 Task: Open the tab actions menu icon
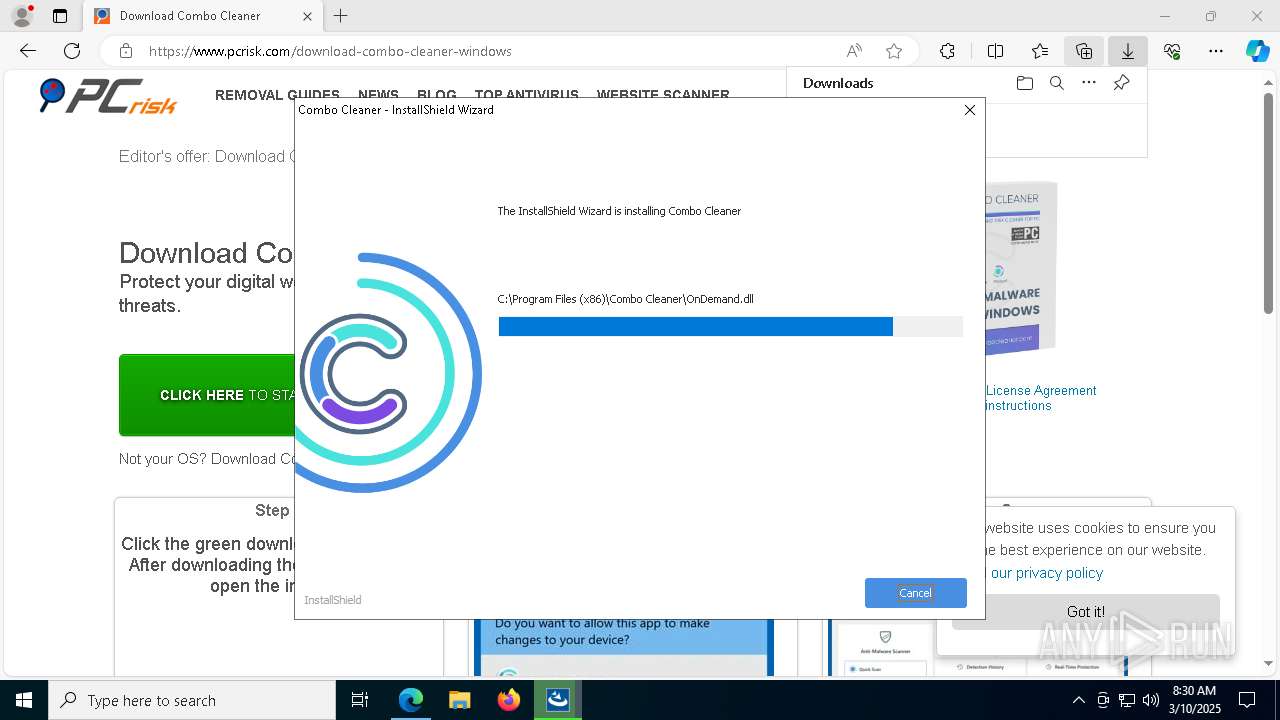point(60,16)
